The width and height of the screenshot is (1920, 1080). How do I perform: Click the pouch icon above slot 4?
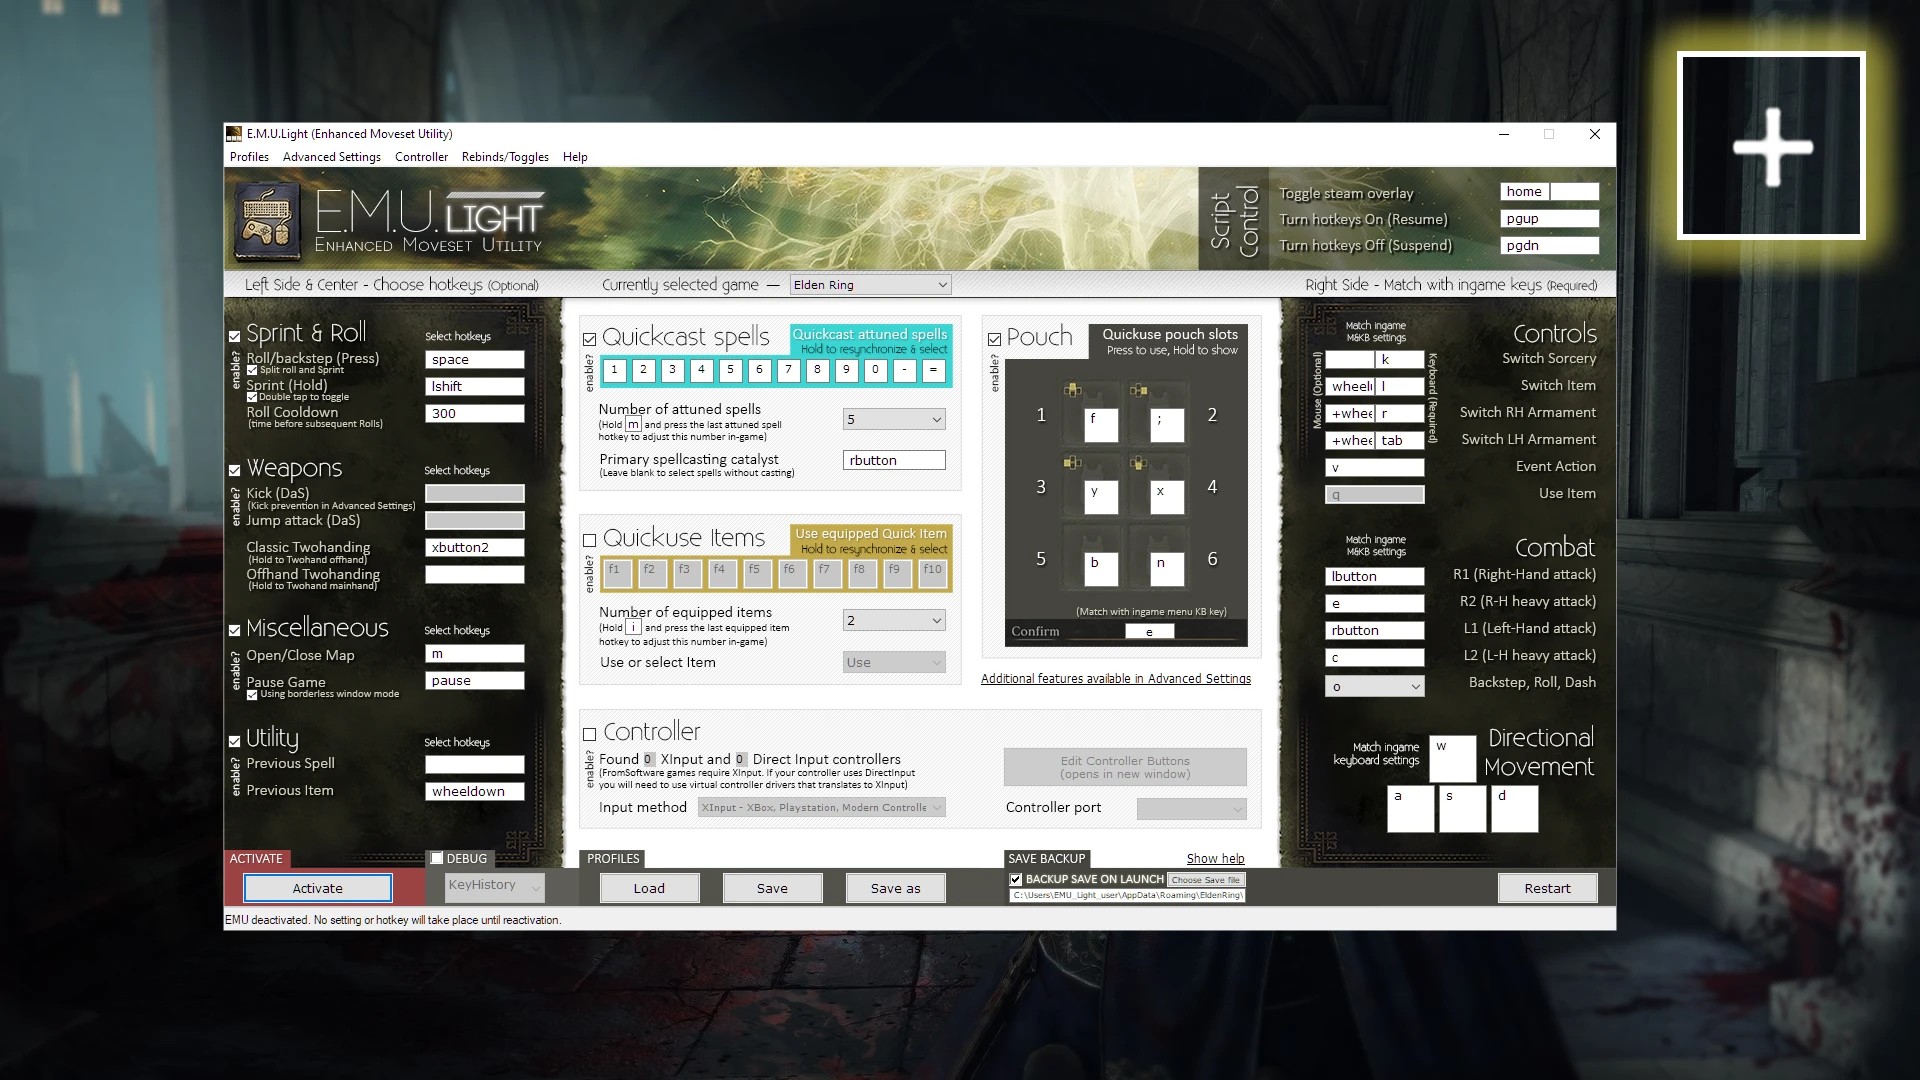(1138, 462)
